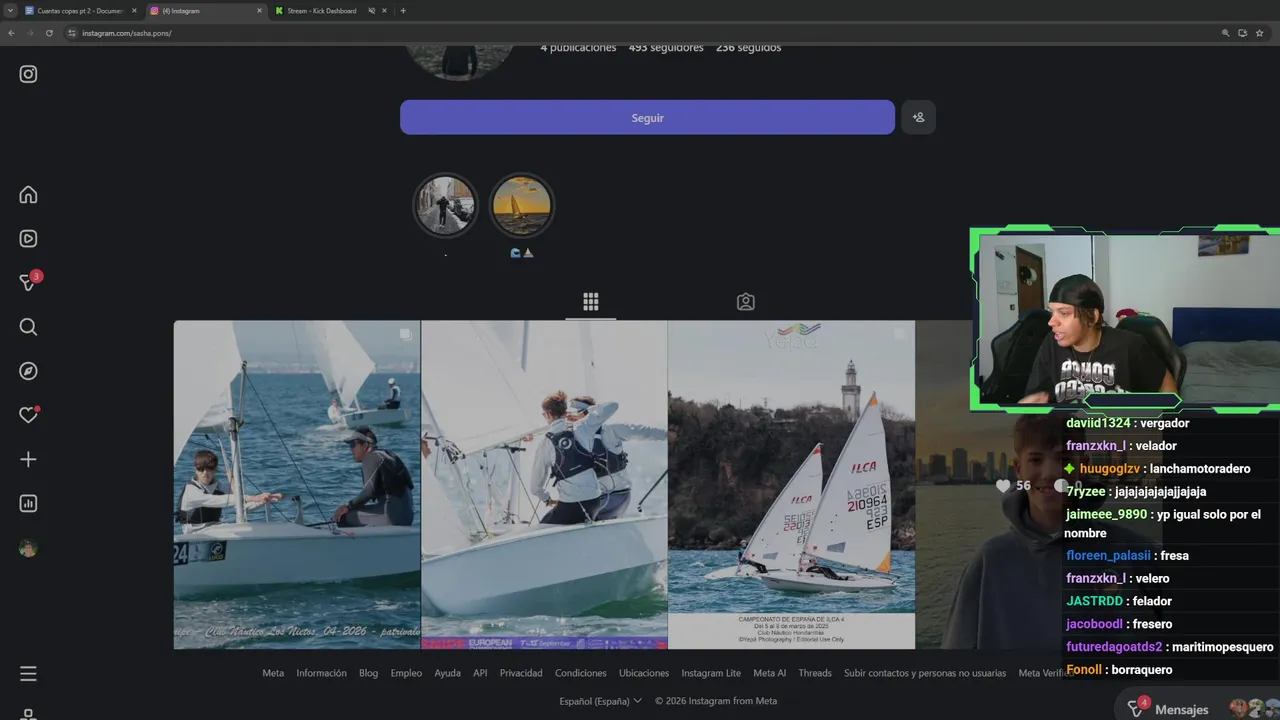Open the Ayuda footer link
The height and width of the screenshot is (720, 1280).
(x=447, y=673)
